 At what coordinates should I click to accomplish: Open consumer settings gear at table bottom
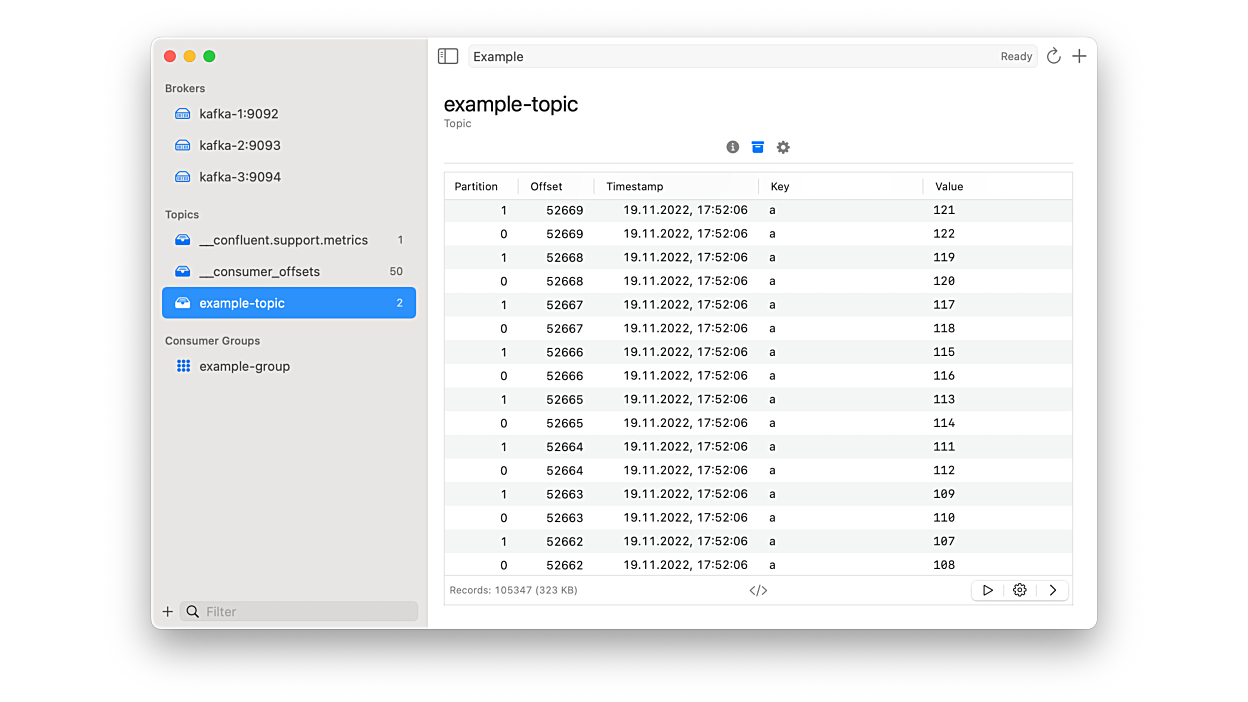[1020, 590]
